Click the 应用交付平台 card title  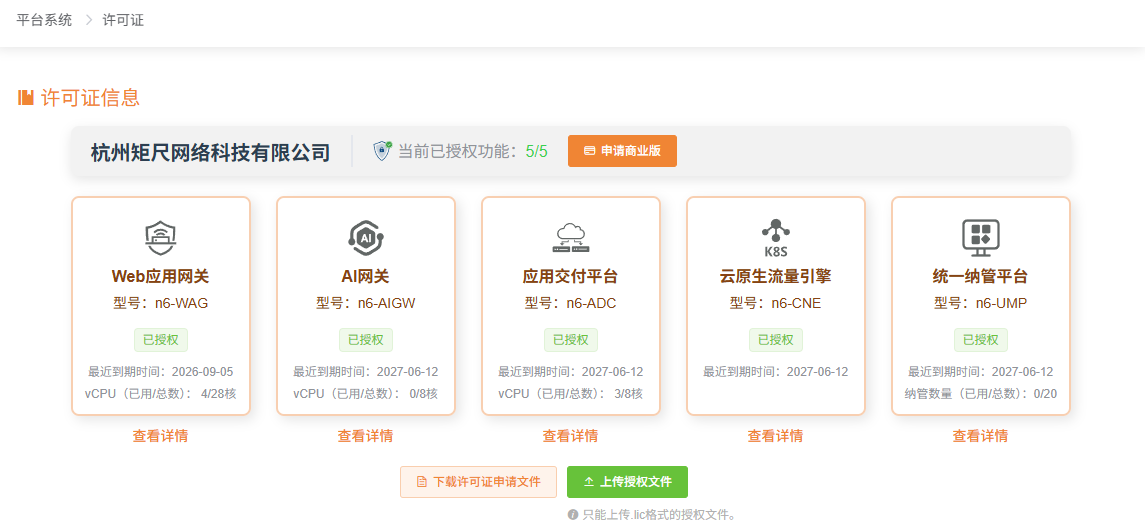click(571, 276)
